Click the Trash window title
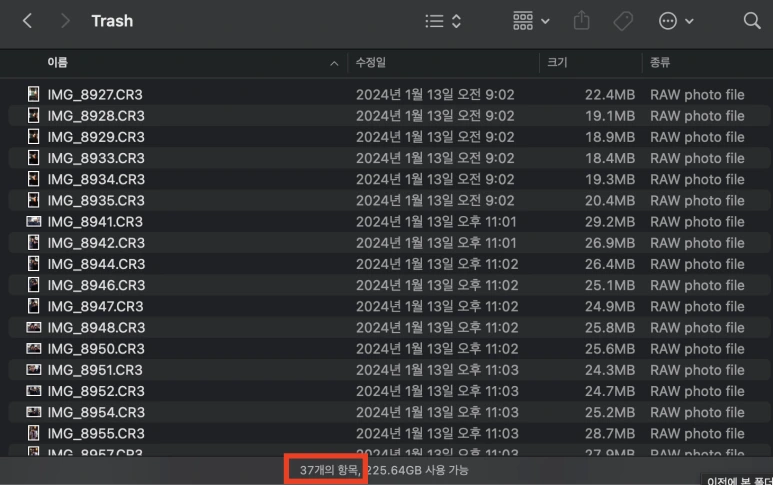Viewport: 773px width, 485px height. coord(112,21)
